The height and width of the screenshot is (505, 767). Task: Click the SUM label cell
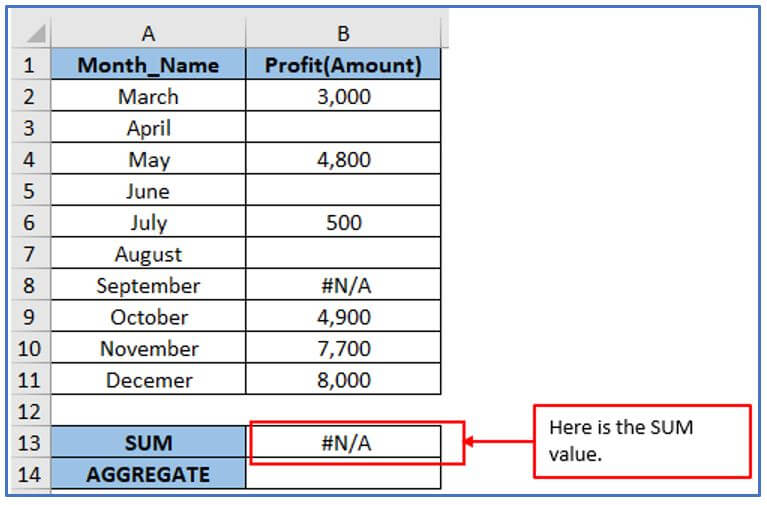(x=148, y=442)
